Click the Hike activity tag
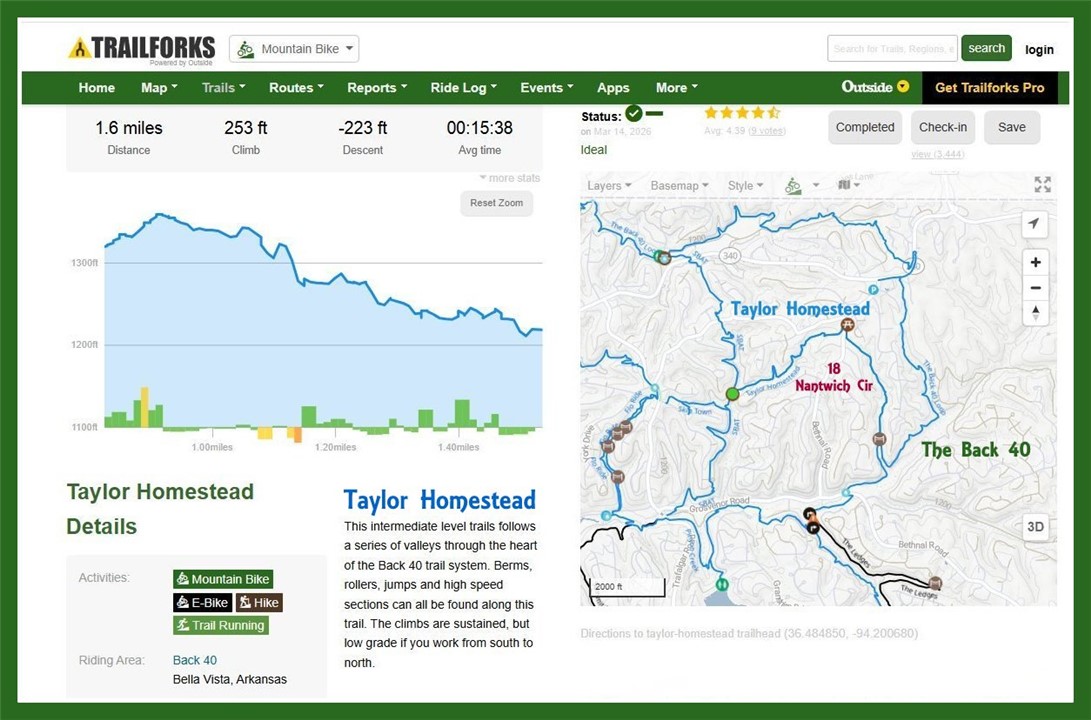The width and height of the screenshot is (1091, 720). 259,602
